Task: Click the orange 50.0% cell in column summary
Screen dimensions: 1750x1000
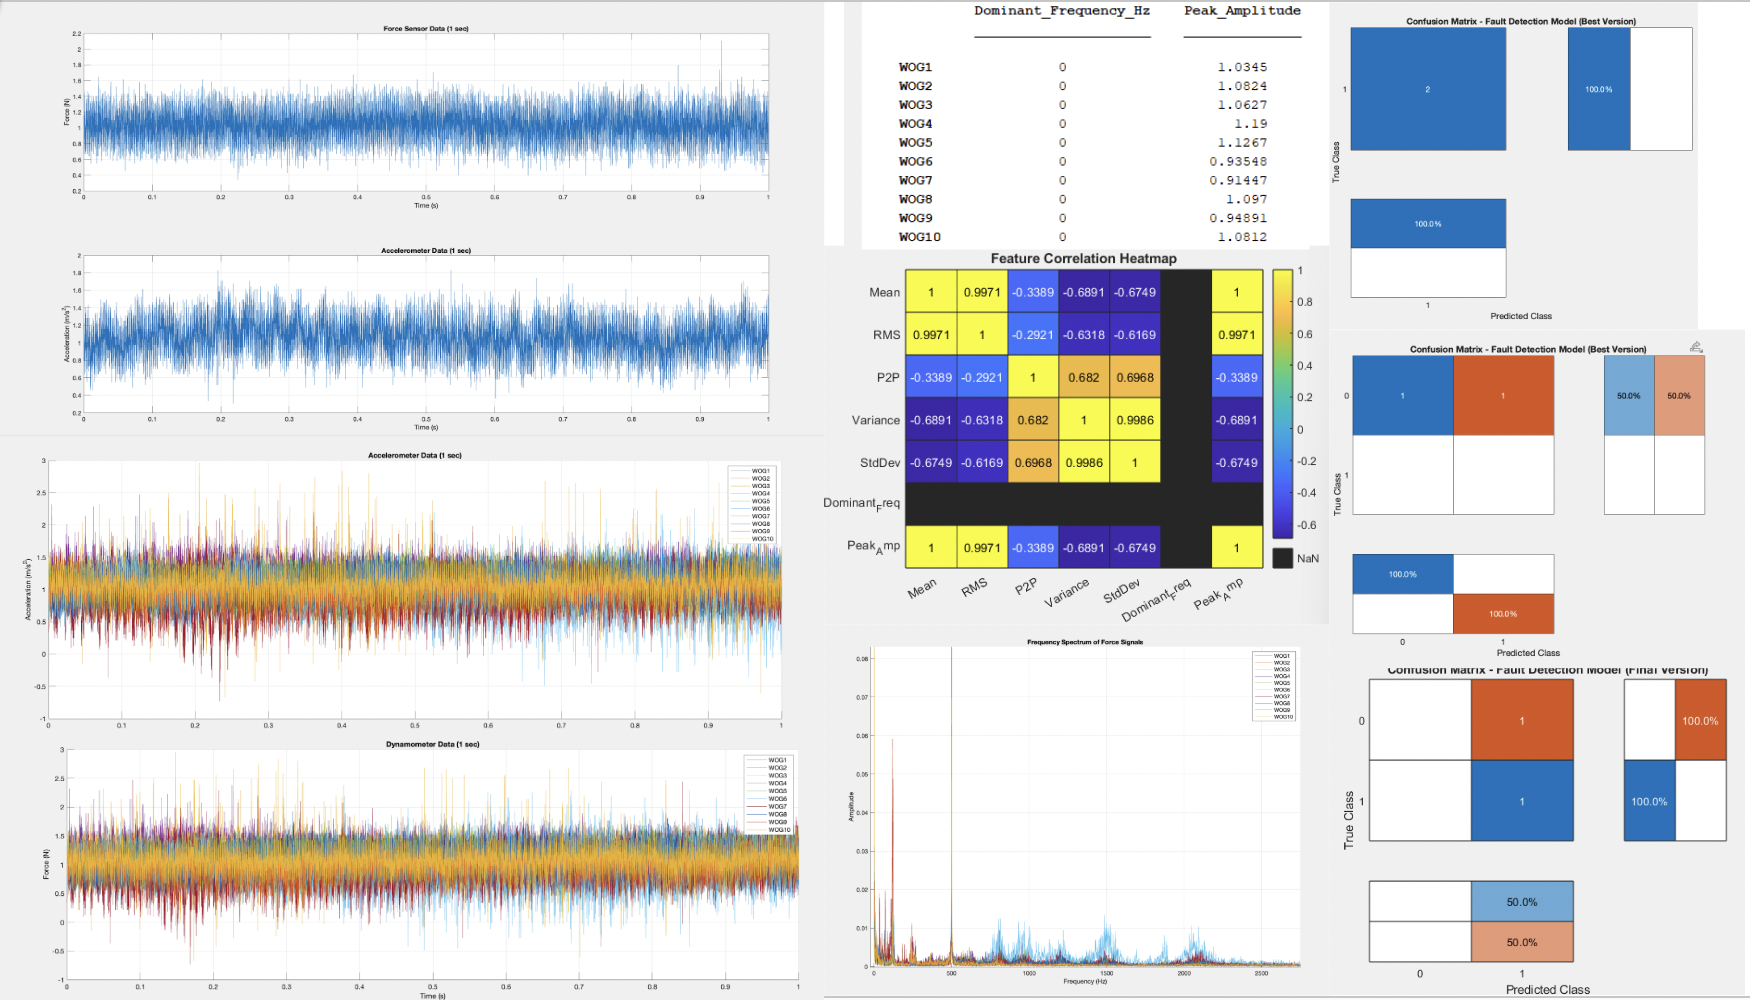Action: pyautogui.click(x=1522, y=942)
